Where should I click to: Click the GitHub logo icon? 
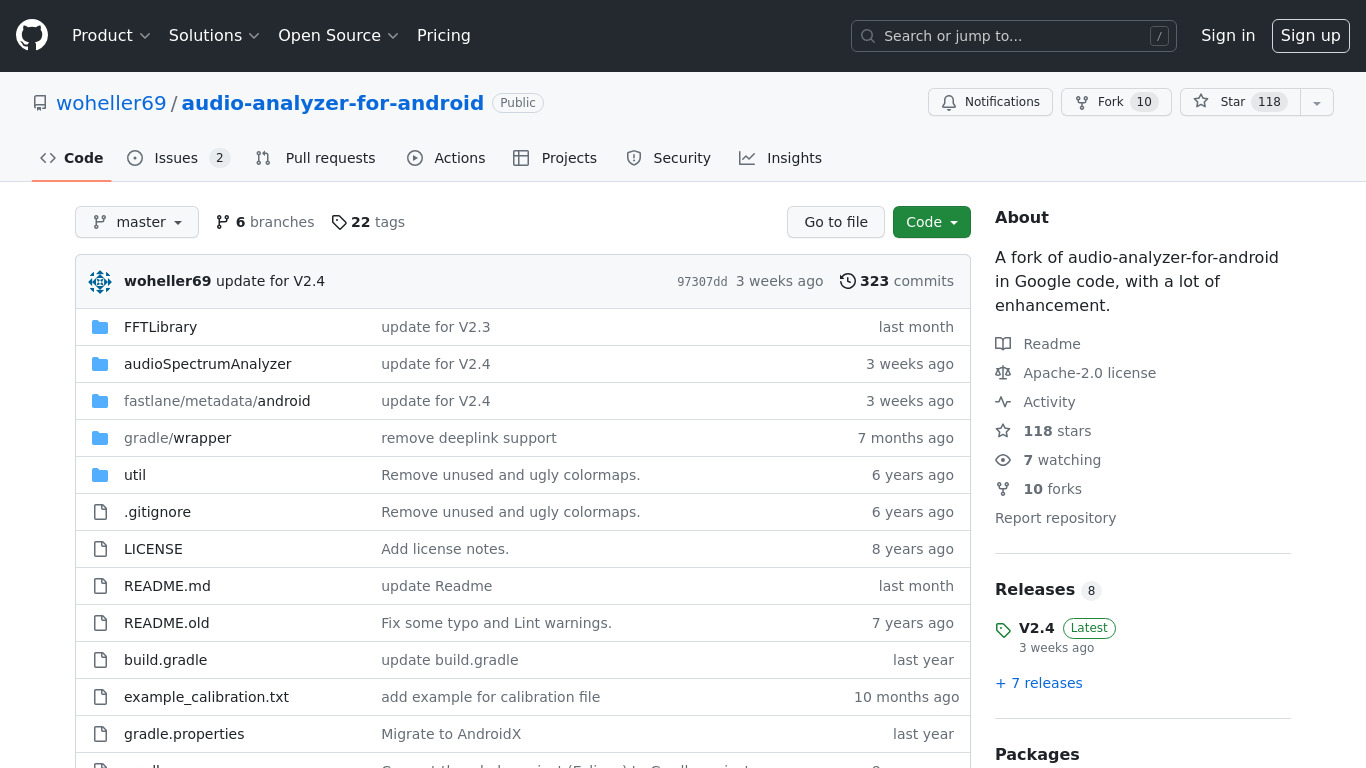[x=32, y=36]
